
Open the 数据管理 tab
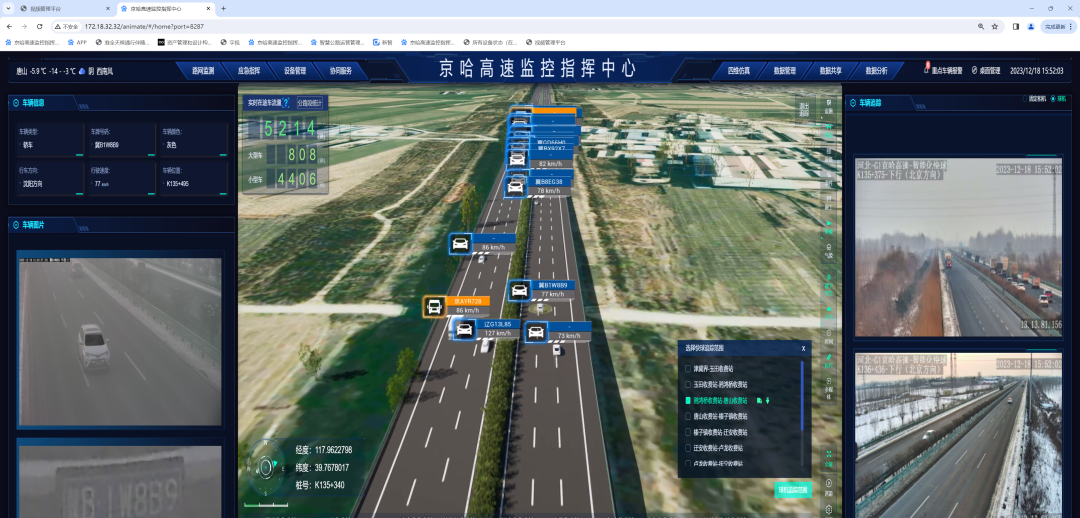(x=785, y=70)
